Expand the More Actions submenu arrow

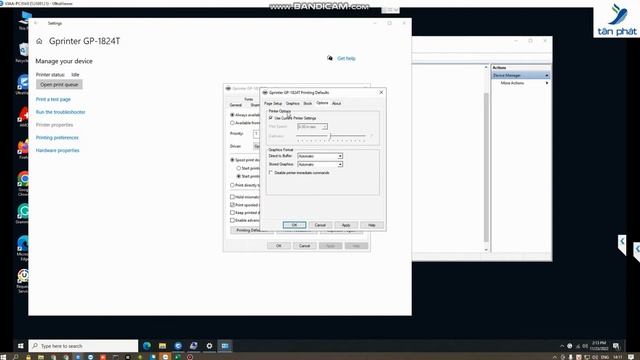[547, 83]
